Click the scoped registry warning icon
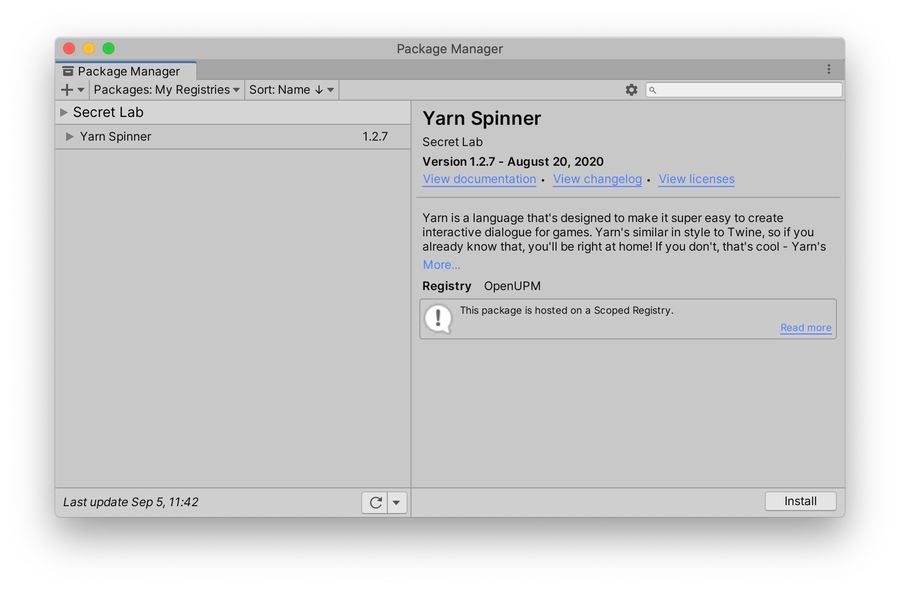The width and height of the screenshot is (900, 590). tap(438, 318)
